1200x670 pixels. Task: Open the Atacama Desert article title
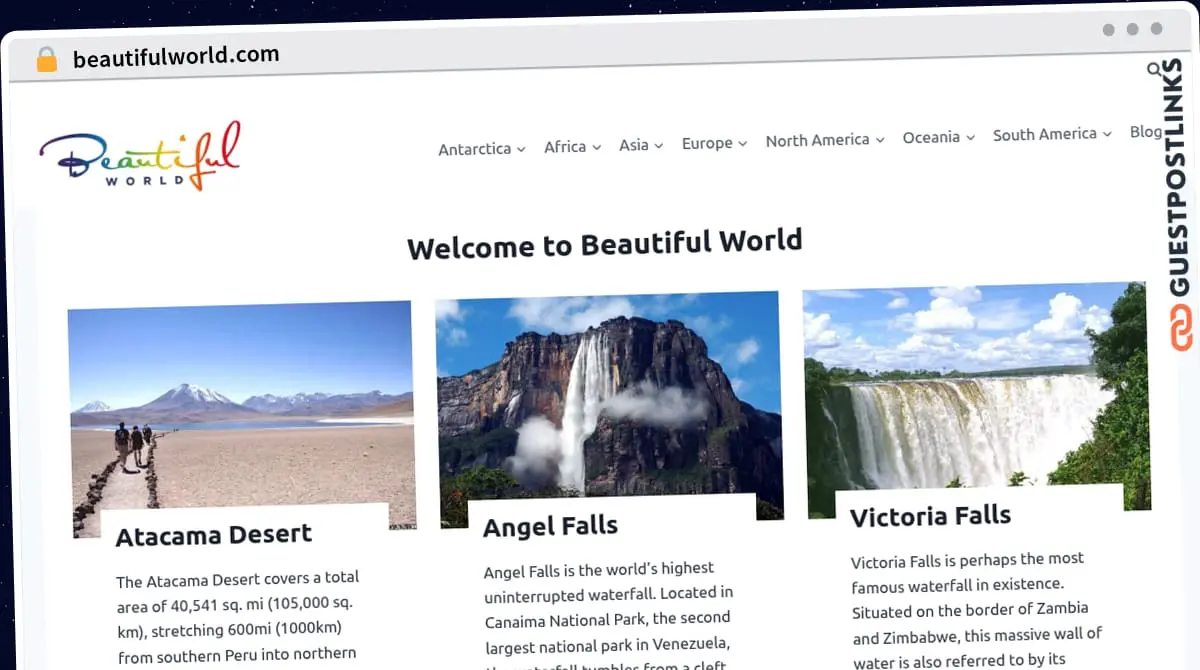pos(214,535)
